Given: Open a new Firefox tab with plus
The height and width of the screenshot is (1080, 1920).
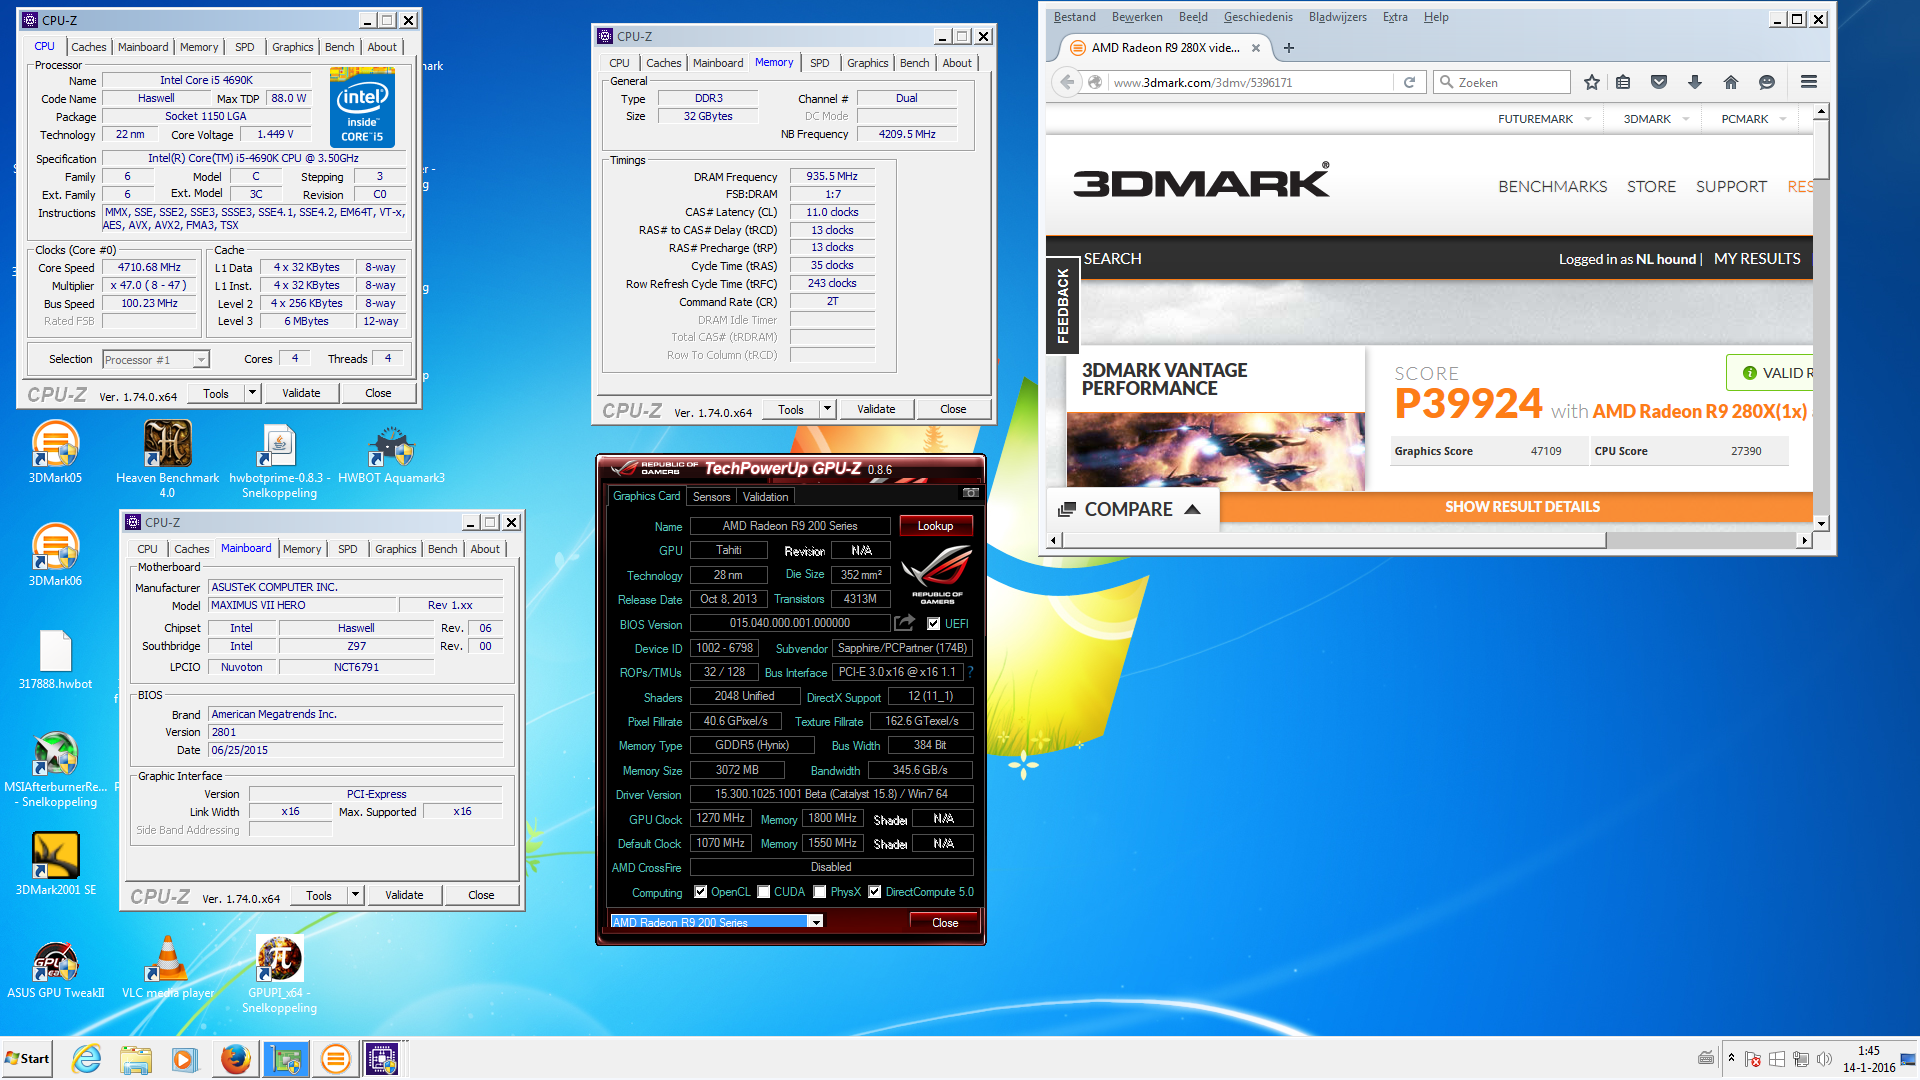Looking at the screenshot, I should [1289, 48].
